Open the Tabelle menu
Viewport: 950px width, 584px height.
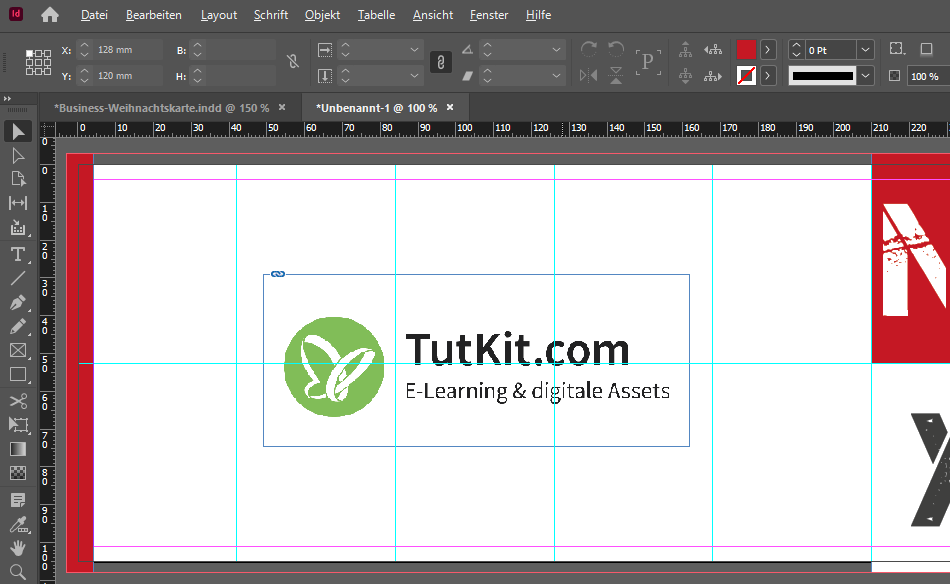click(x=376, y=15)
